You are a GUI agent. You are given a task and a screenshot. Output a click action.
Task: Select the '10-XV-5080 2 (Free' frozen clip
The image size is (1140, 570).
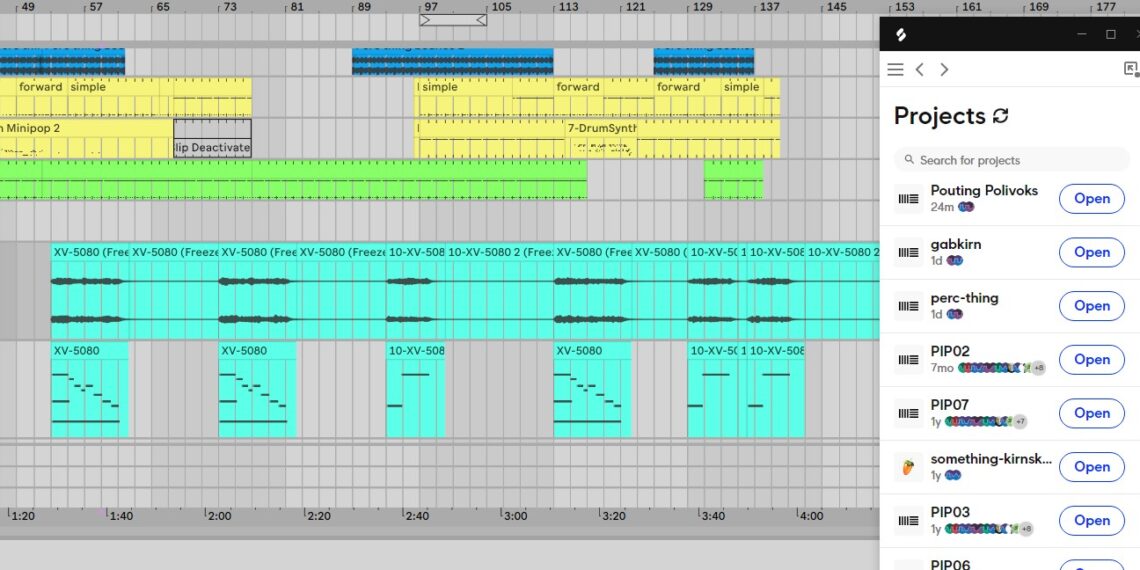click(x=499, y=291)
